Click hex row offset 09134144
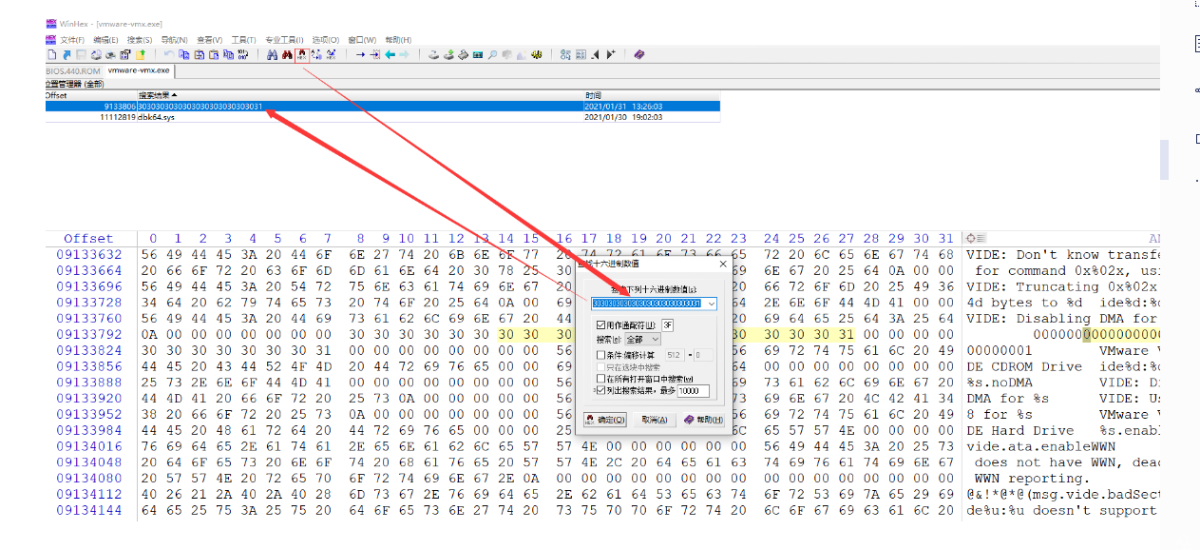The image size is (1200, 550). (88, 511)
